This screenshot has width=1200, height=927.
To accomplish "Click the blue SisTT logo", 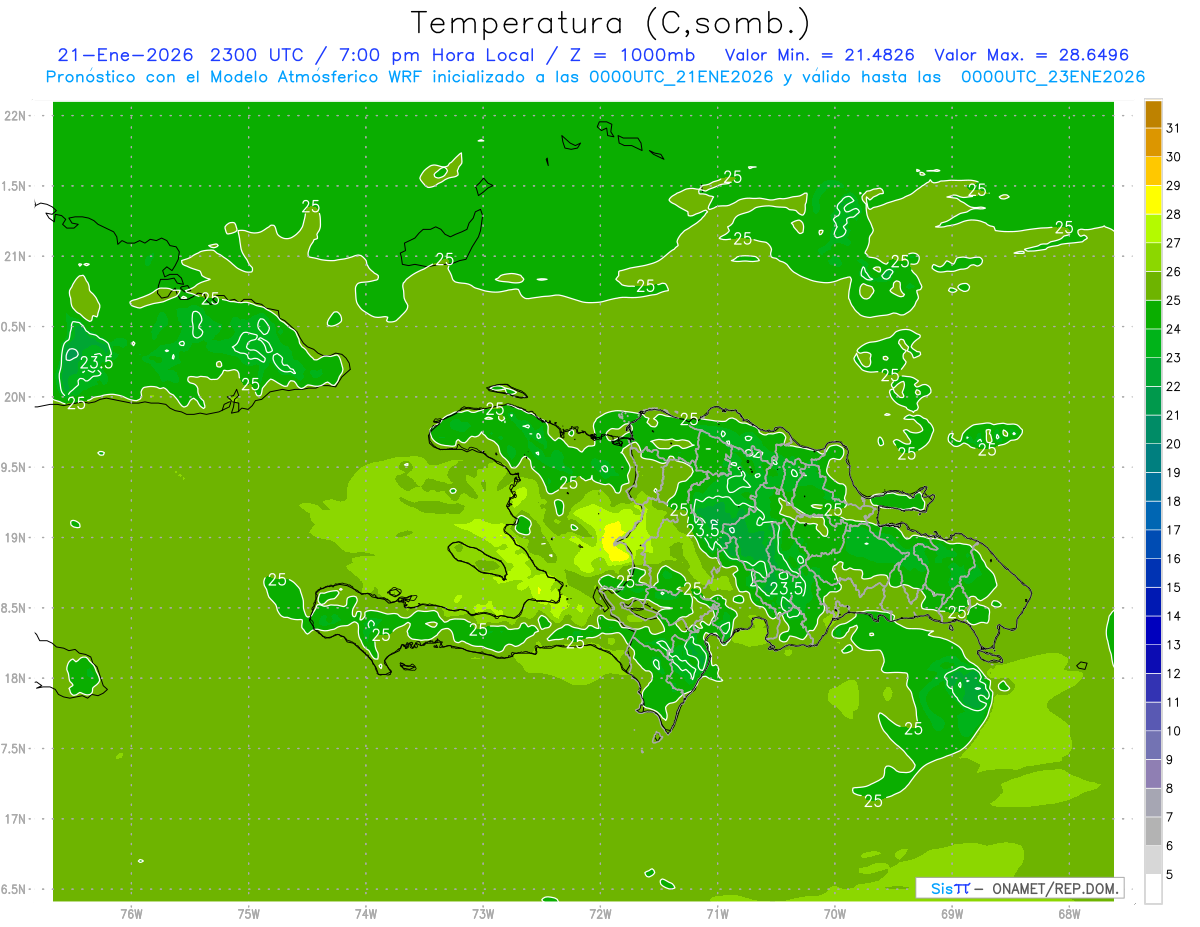I will point(950,888).
